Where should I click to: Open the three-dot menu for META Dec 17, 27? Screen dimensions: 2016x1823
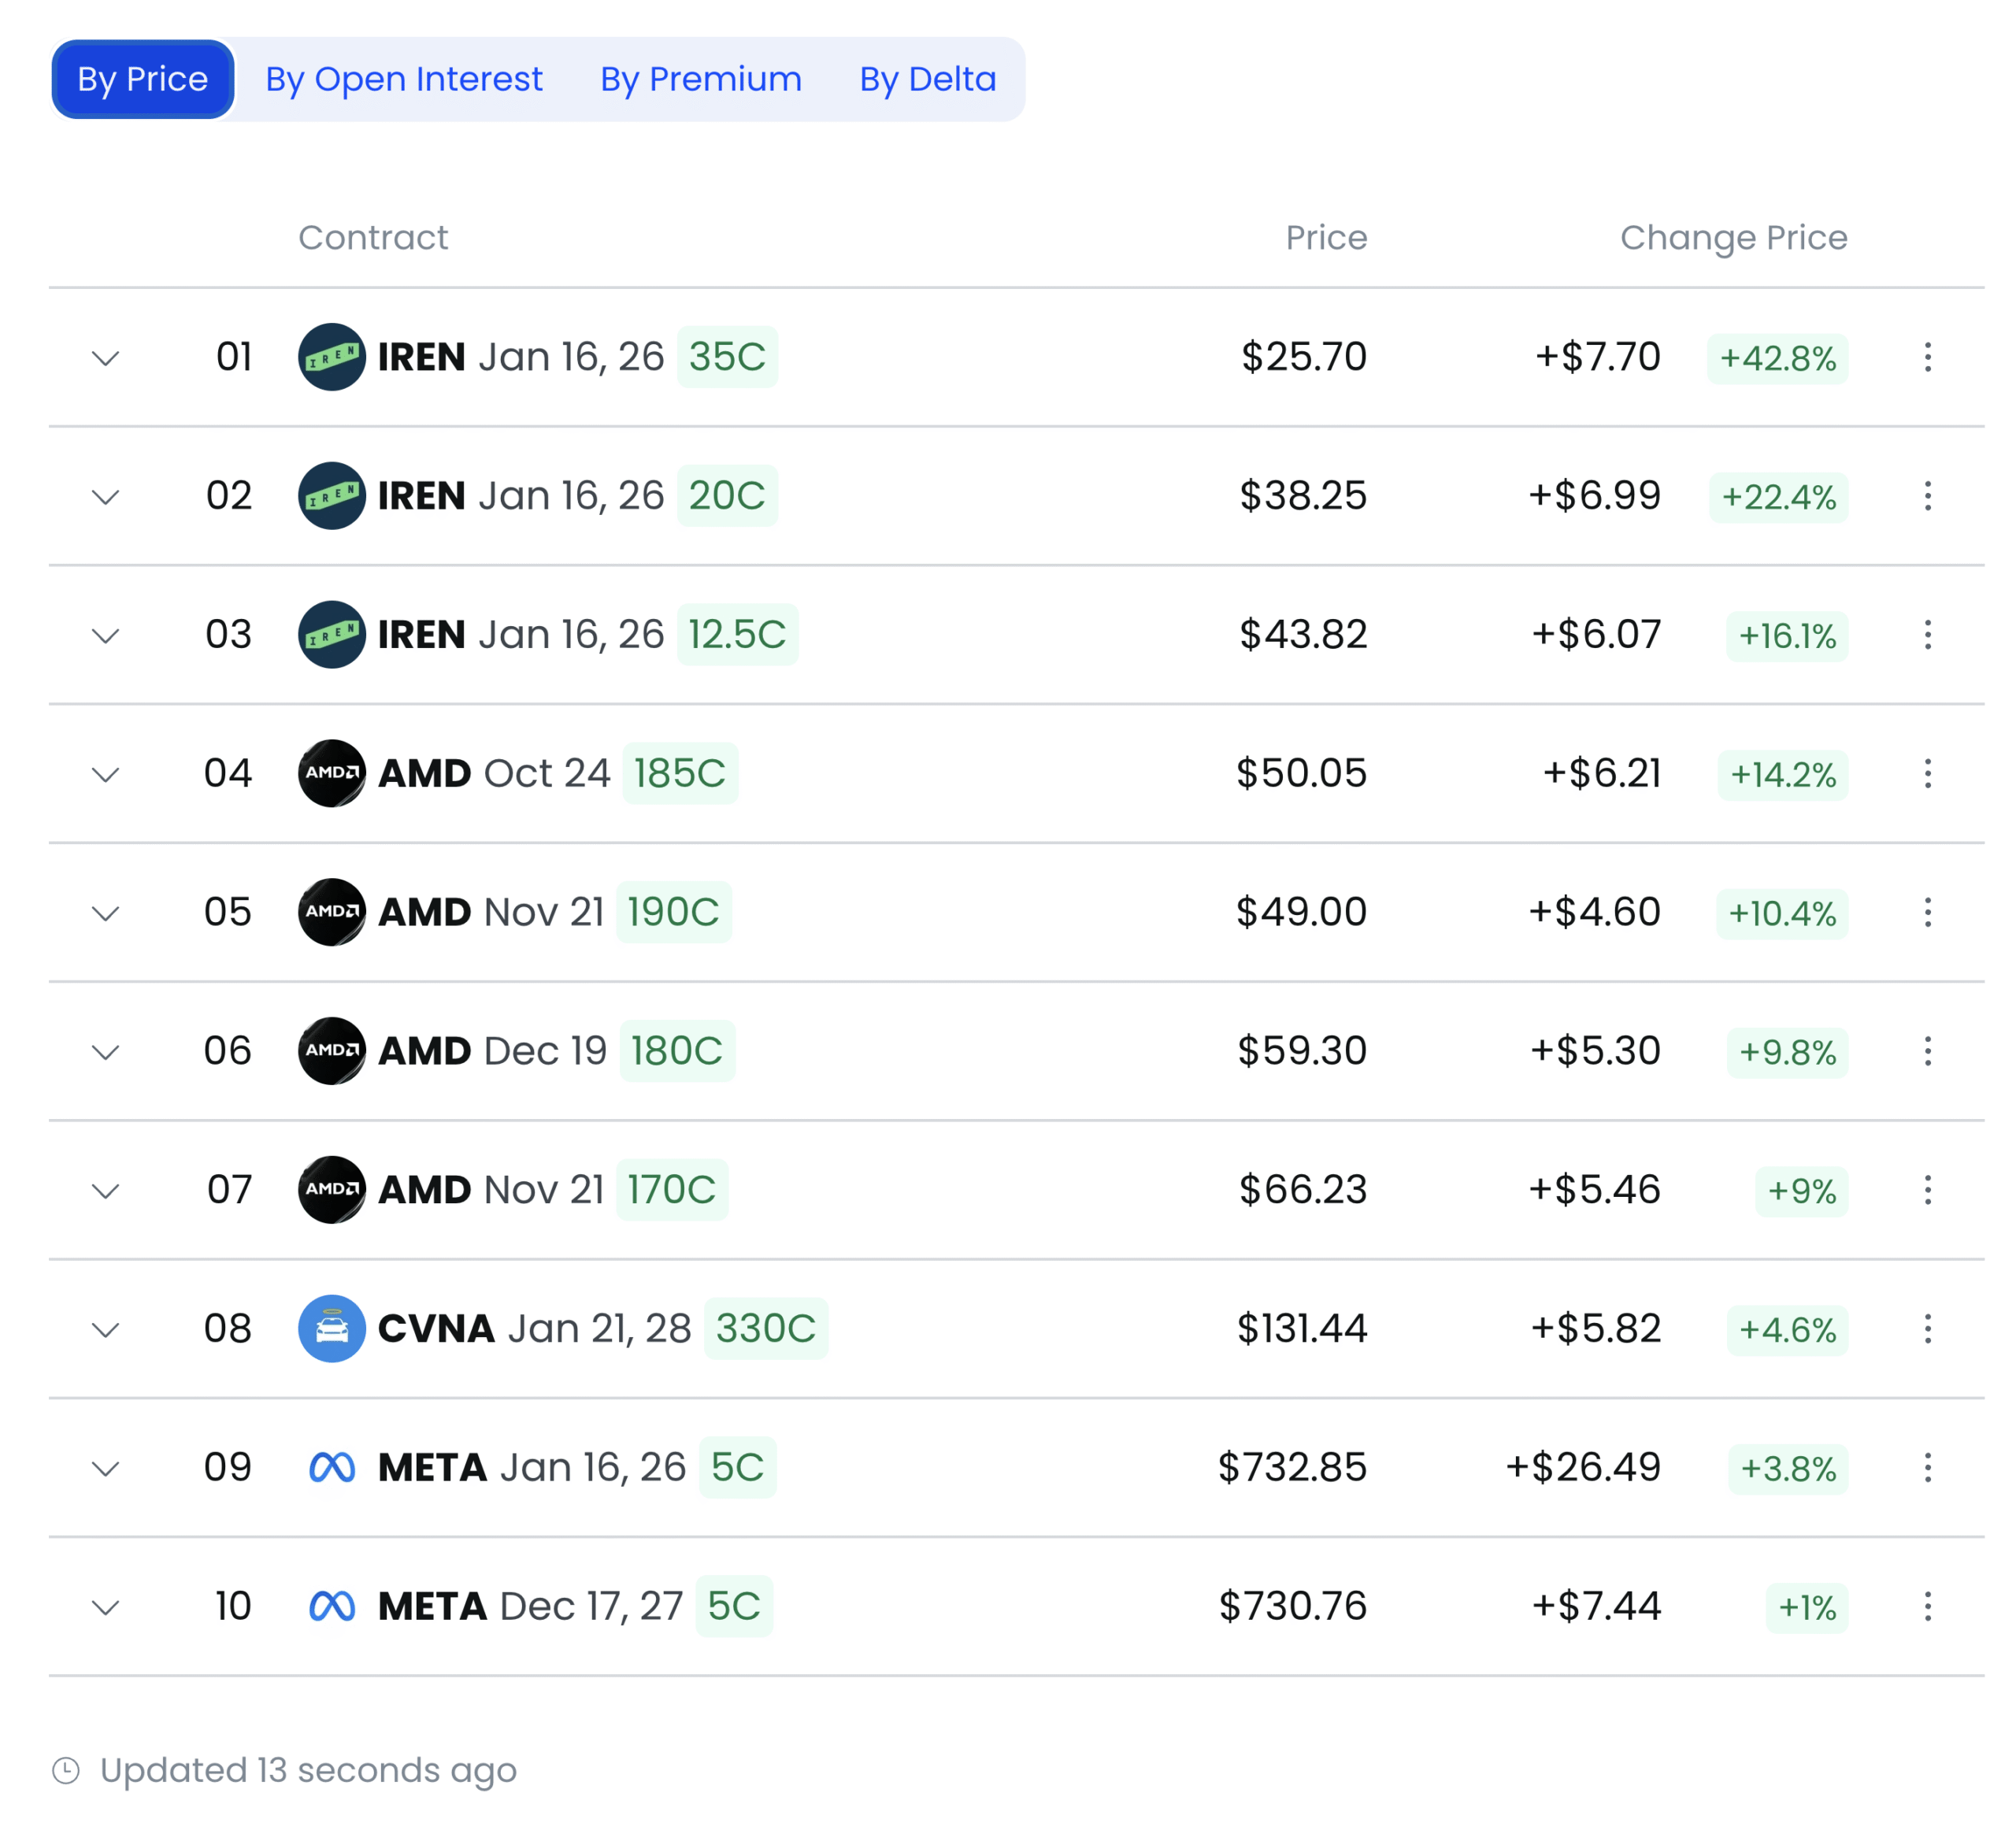(x=1927, y=1607)
